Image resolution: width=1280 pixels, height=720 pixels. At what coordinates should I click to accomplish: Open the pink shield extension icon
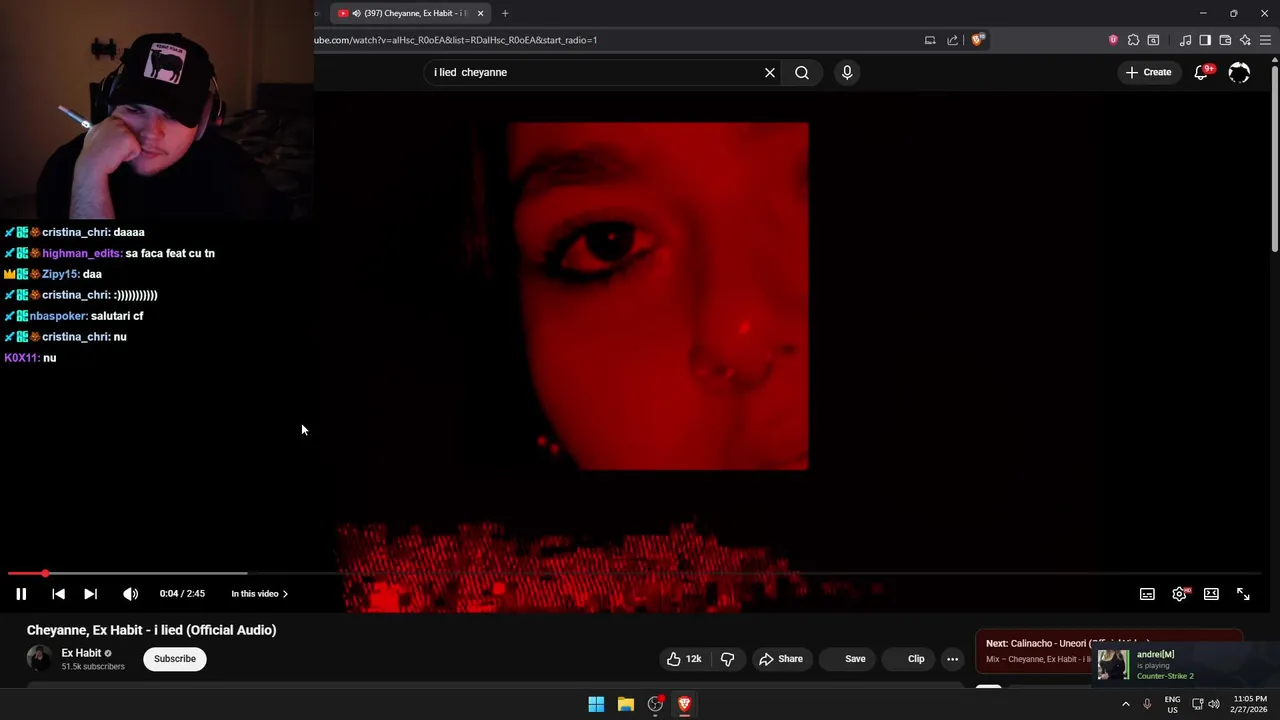(1113, 40)
